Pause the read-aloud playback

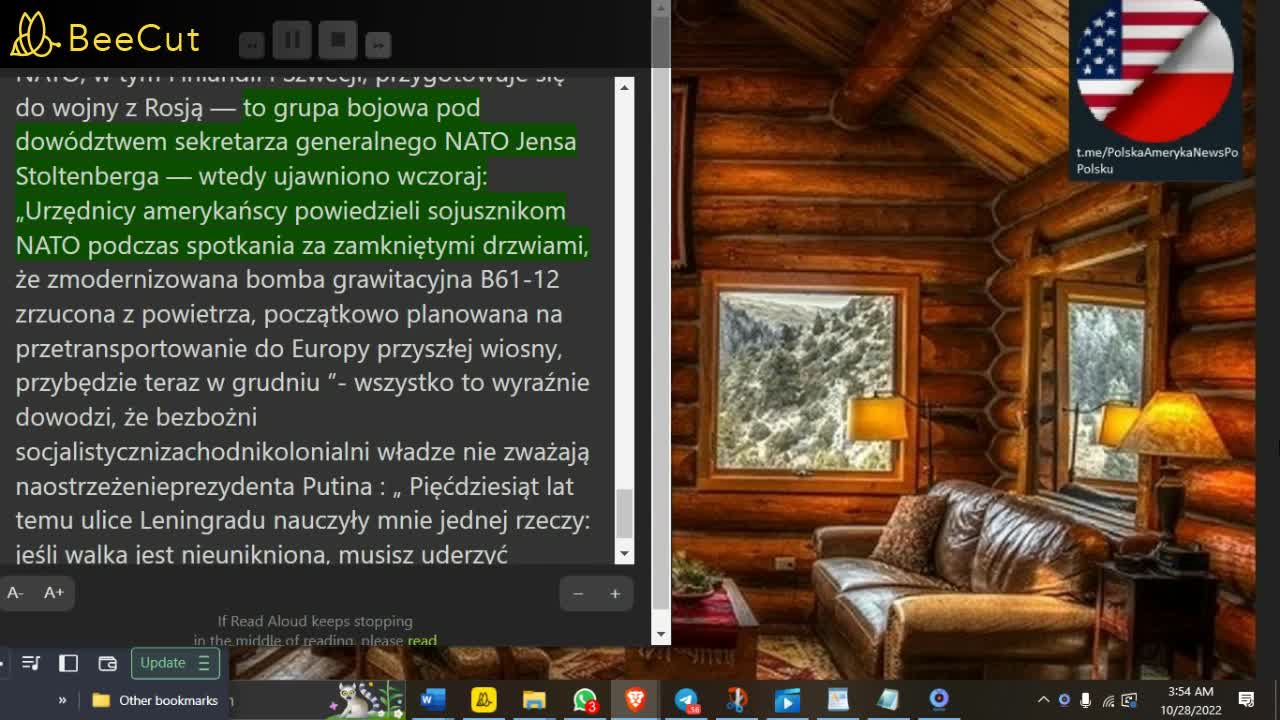tap(293, 40)
